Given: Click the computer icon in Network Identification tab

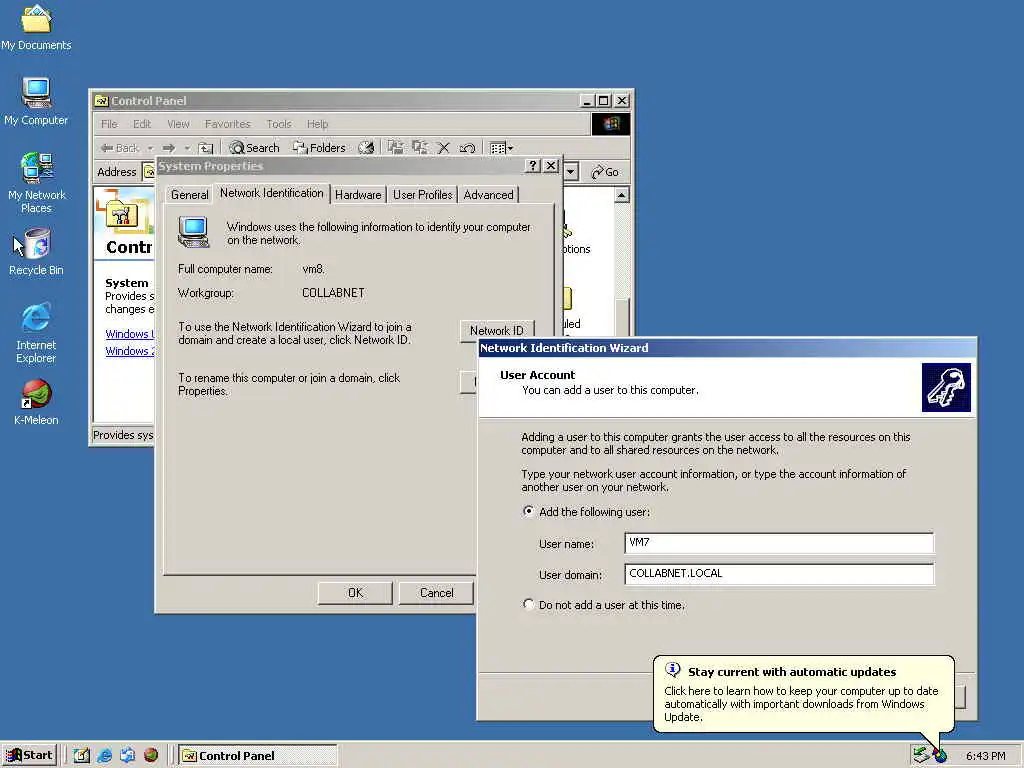Looking at the screenshot, I should pos(193,232).
